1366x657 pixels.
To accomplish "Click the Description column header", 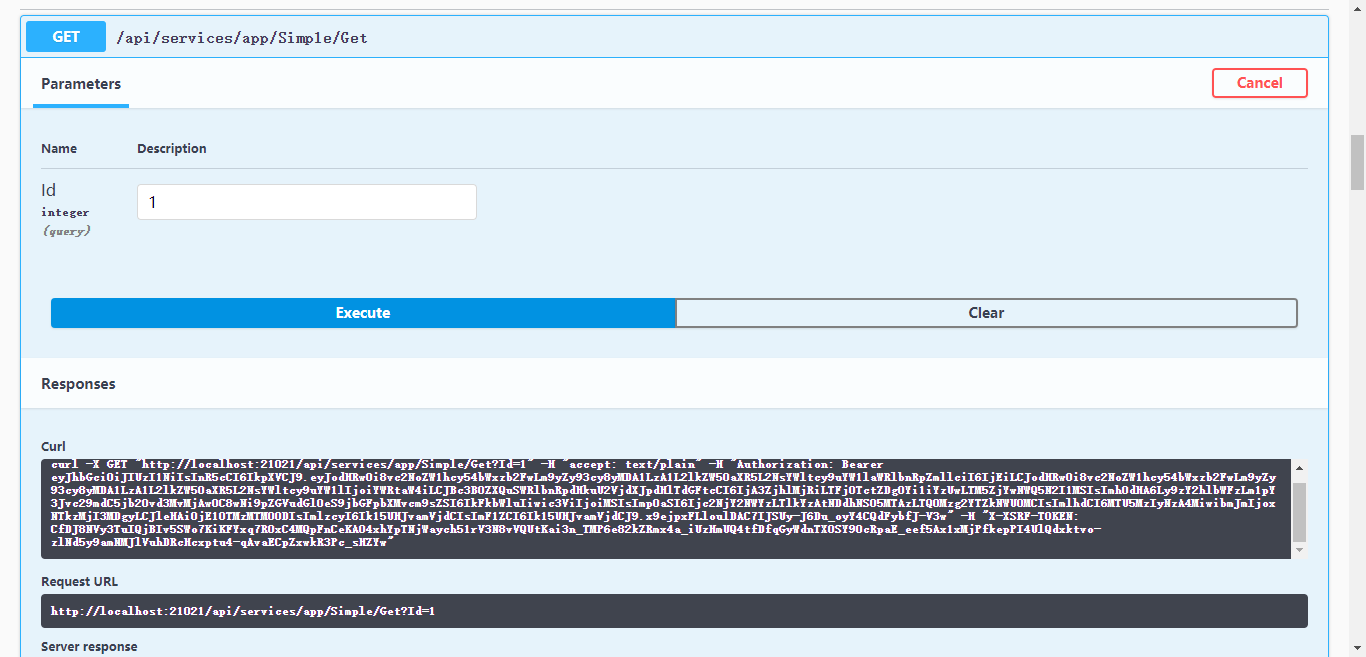I will pos(172,149).
